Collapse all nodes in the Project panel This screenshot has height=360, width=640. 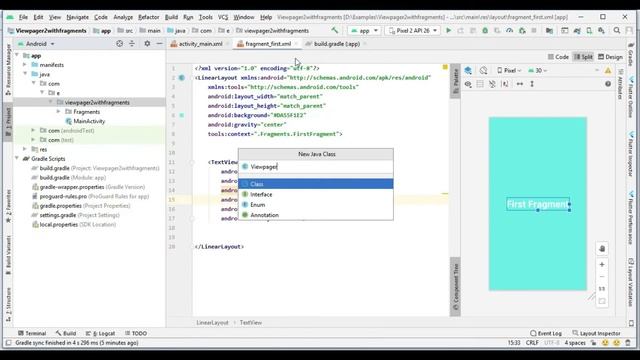(x=132, y=44)
